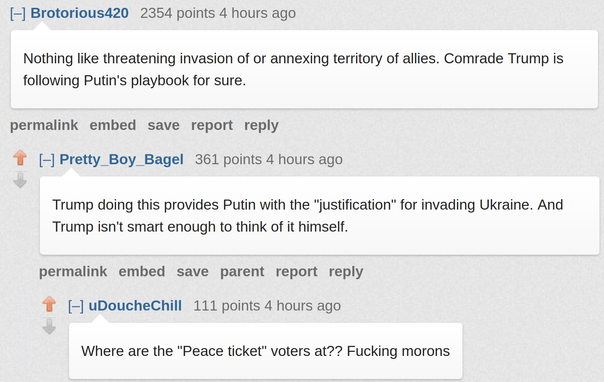This screenshot has width=604, height=382.
Task: Click embed under Brotorious420's comment
Action: [x=113, y=125]
